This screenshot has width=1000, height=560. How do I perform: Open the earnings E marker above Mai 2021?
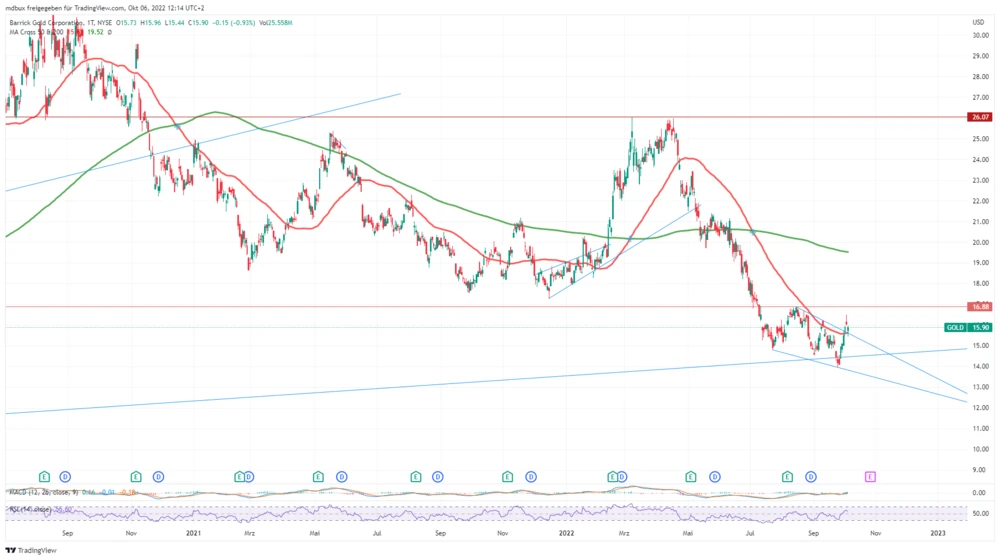point(318,477)
